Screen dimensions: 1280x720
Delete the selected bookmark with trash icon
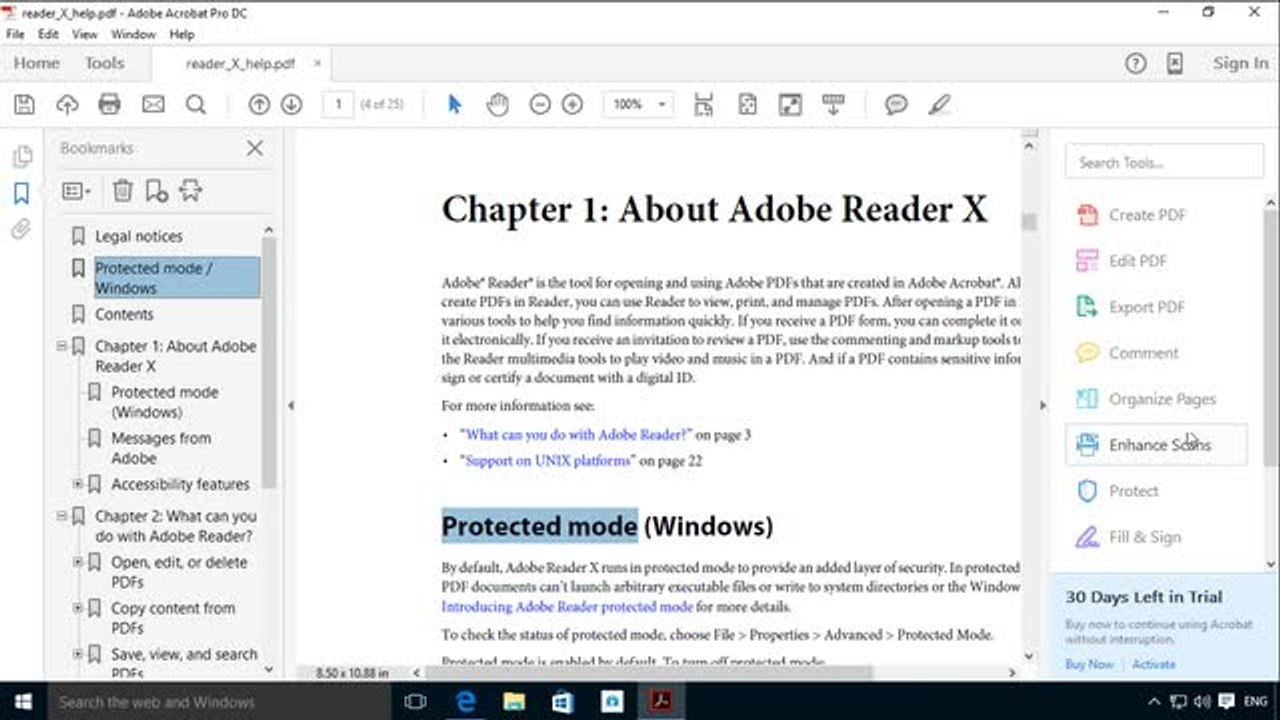(122, 190)
